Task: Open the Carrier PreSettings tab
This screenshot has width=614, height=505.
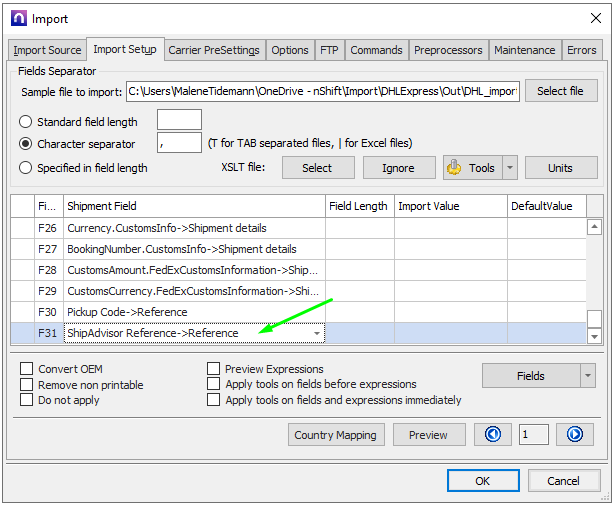Action: coord(214,50)
